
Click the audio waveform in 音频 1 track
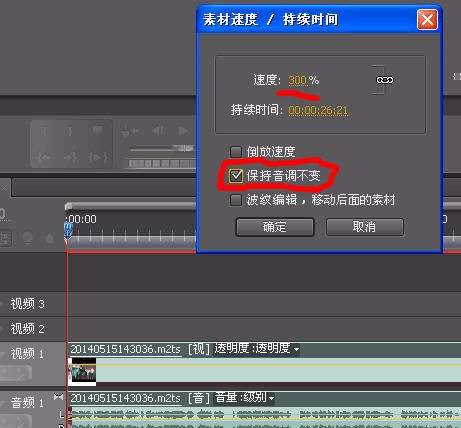pyautogui.click(x=265, y=417)
